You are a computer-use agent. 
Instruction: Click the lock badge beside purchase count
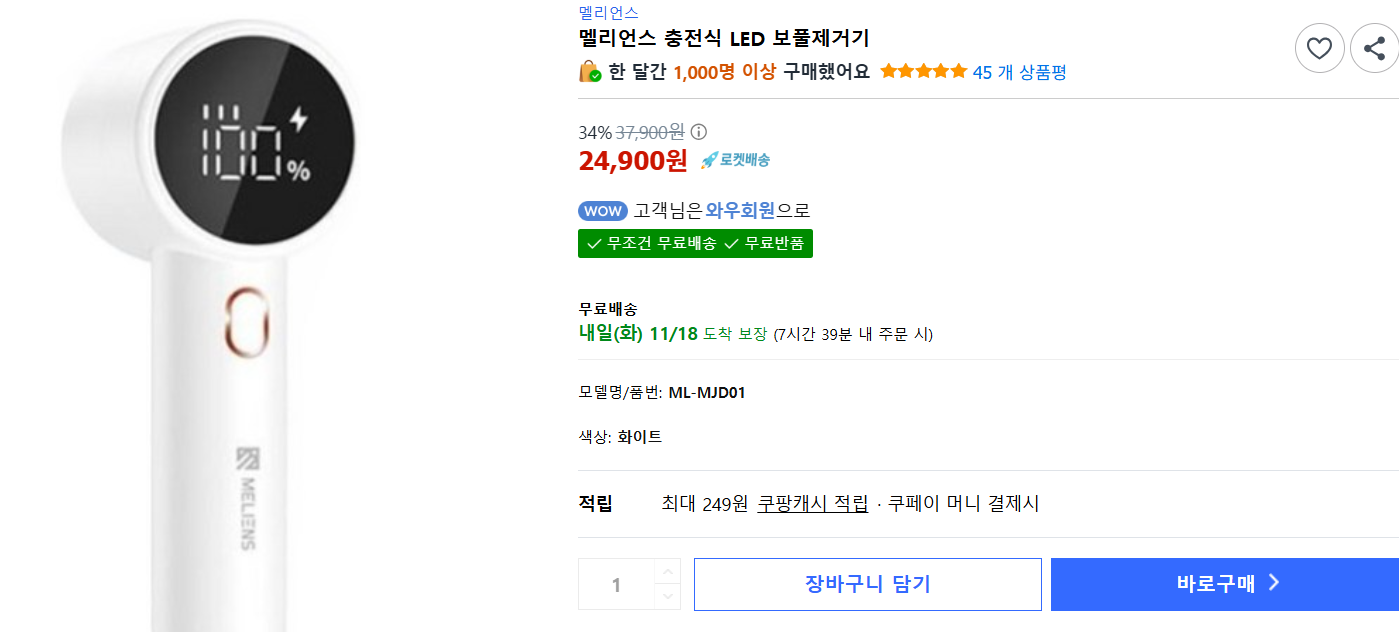point(589,72)
